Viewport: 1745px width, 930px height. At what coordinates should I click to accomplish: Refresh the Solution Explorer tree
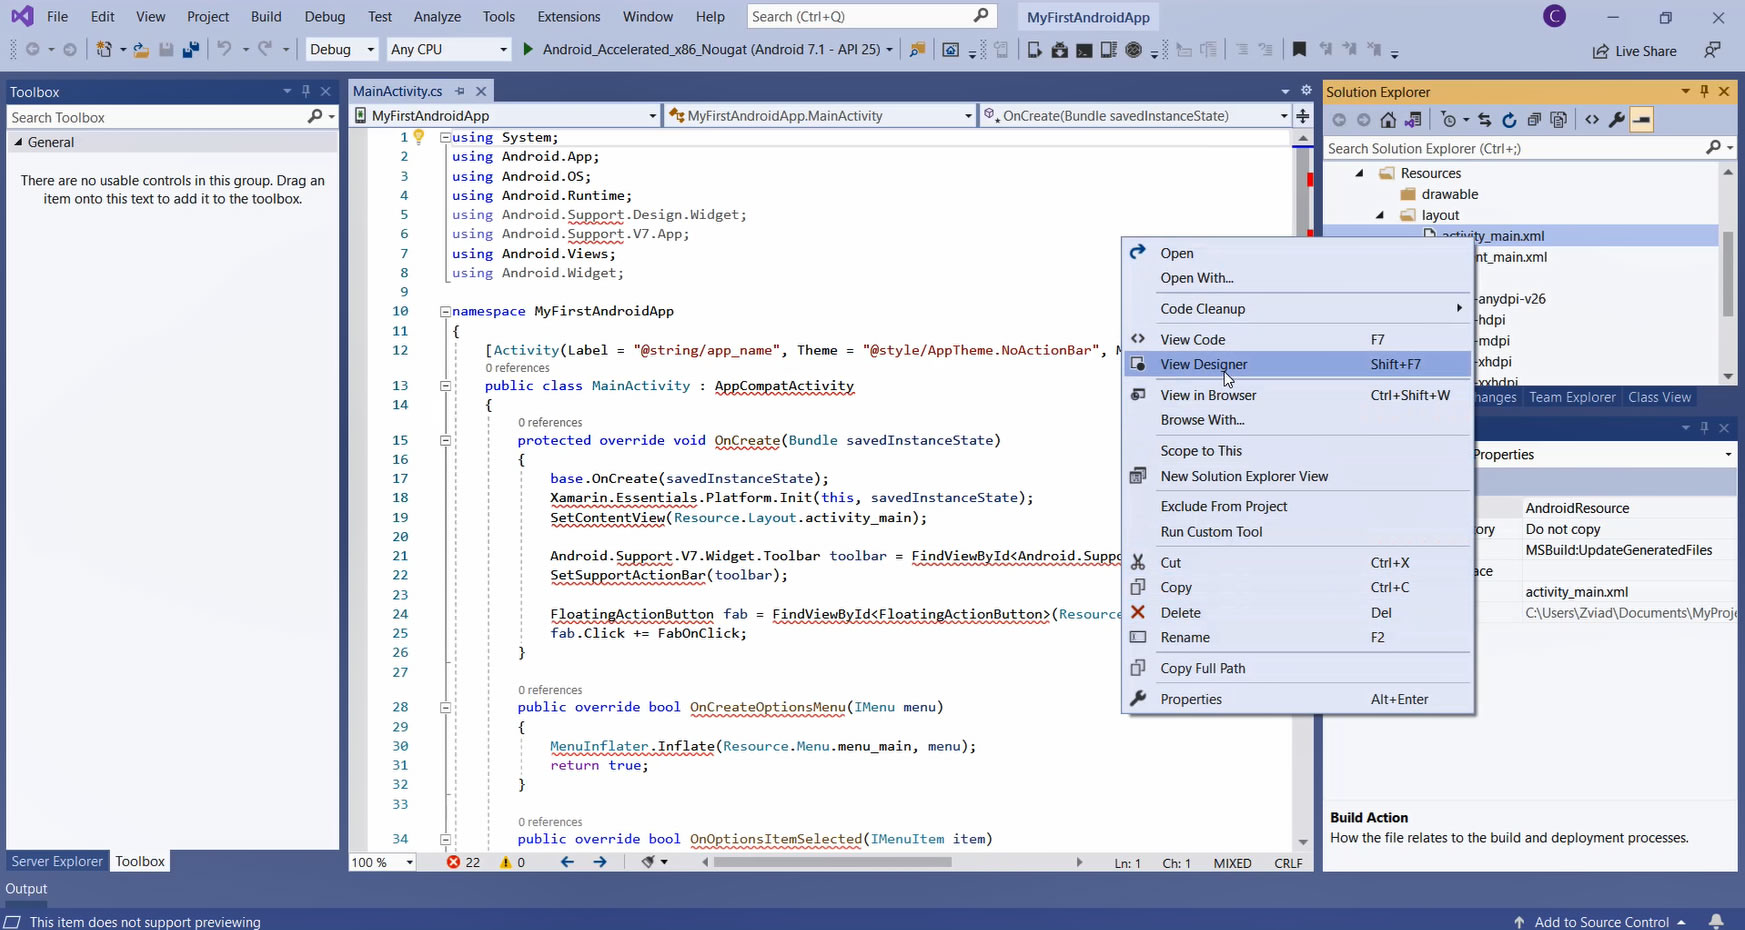(x=1509, y=120)
